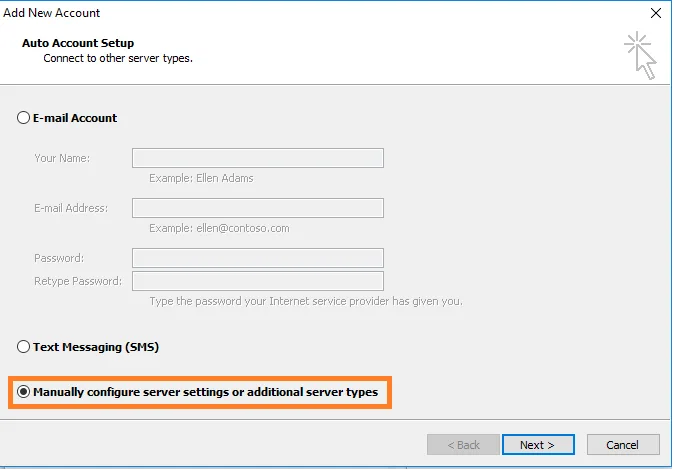
Task: Select Manually configure server settings option
Action: coord(24,392)
